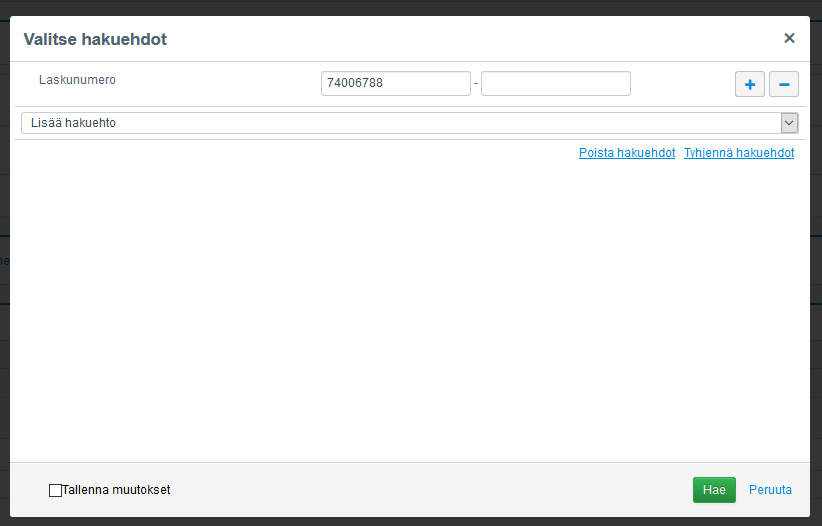Viewport: 822px width, 526px height.
Task: Click the empty Laskunumero range end field
Action: 555,83
